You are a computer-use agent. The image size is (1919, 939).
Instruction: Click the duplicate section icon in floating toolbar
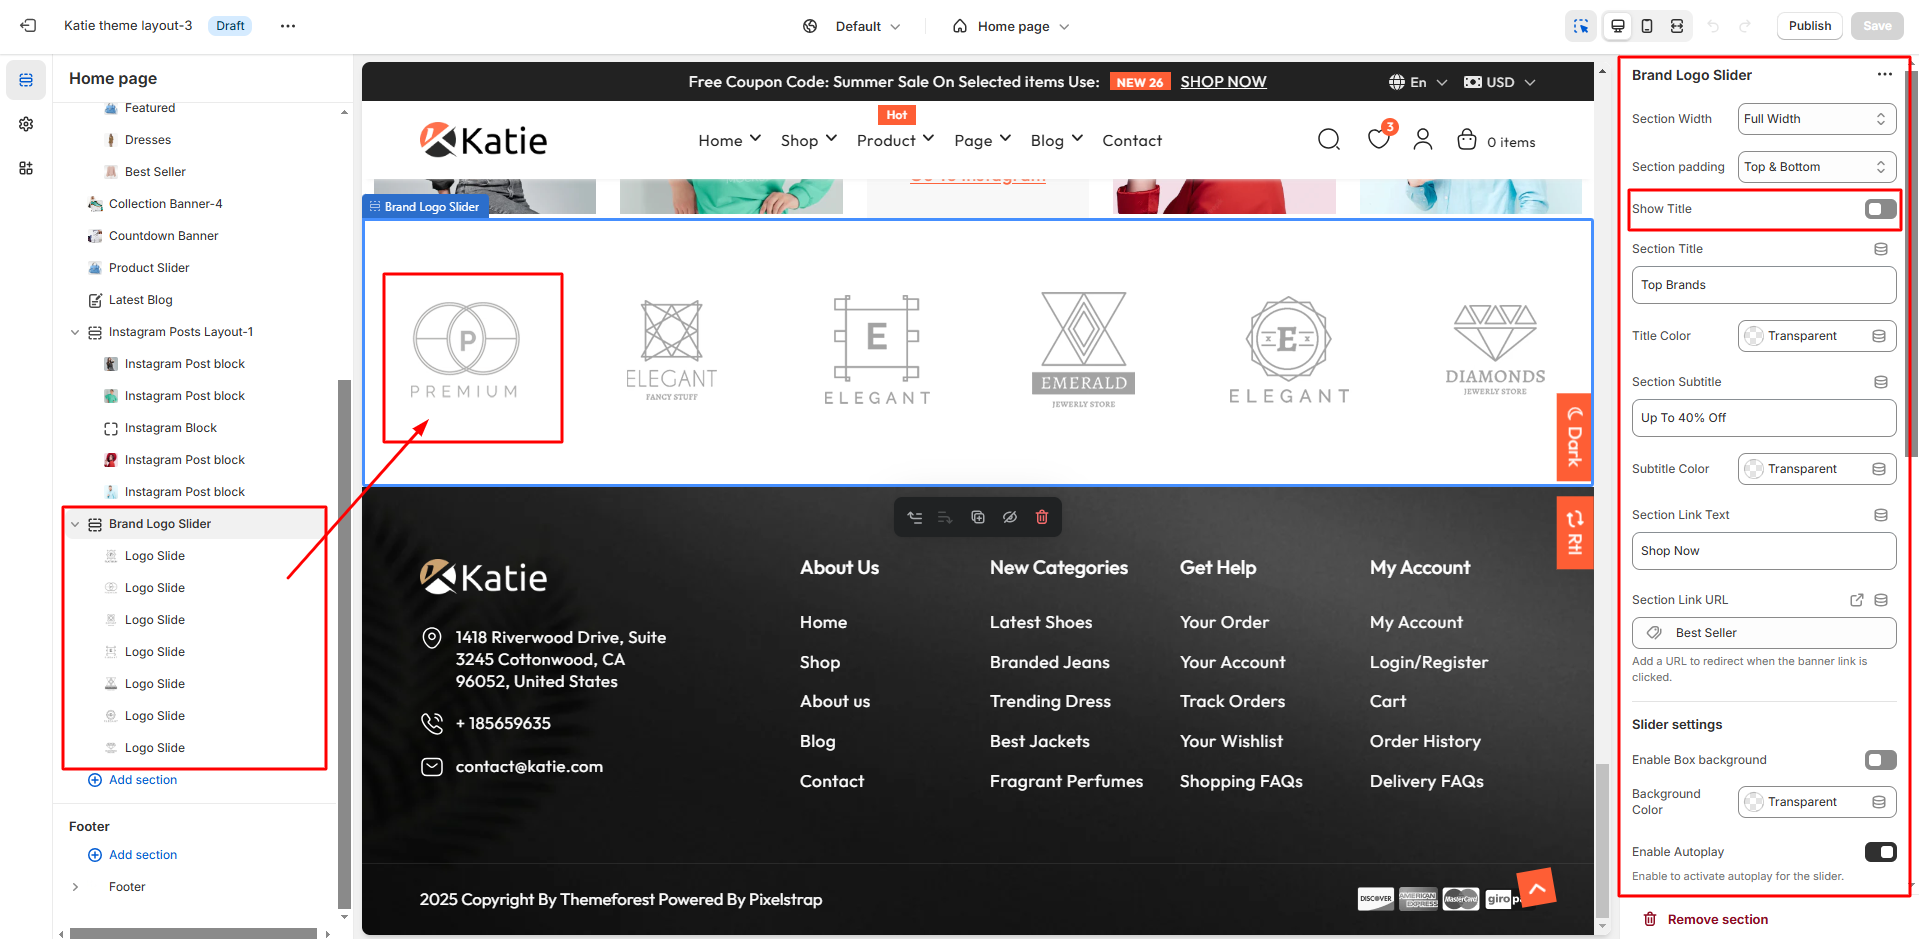[977, 517]
